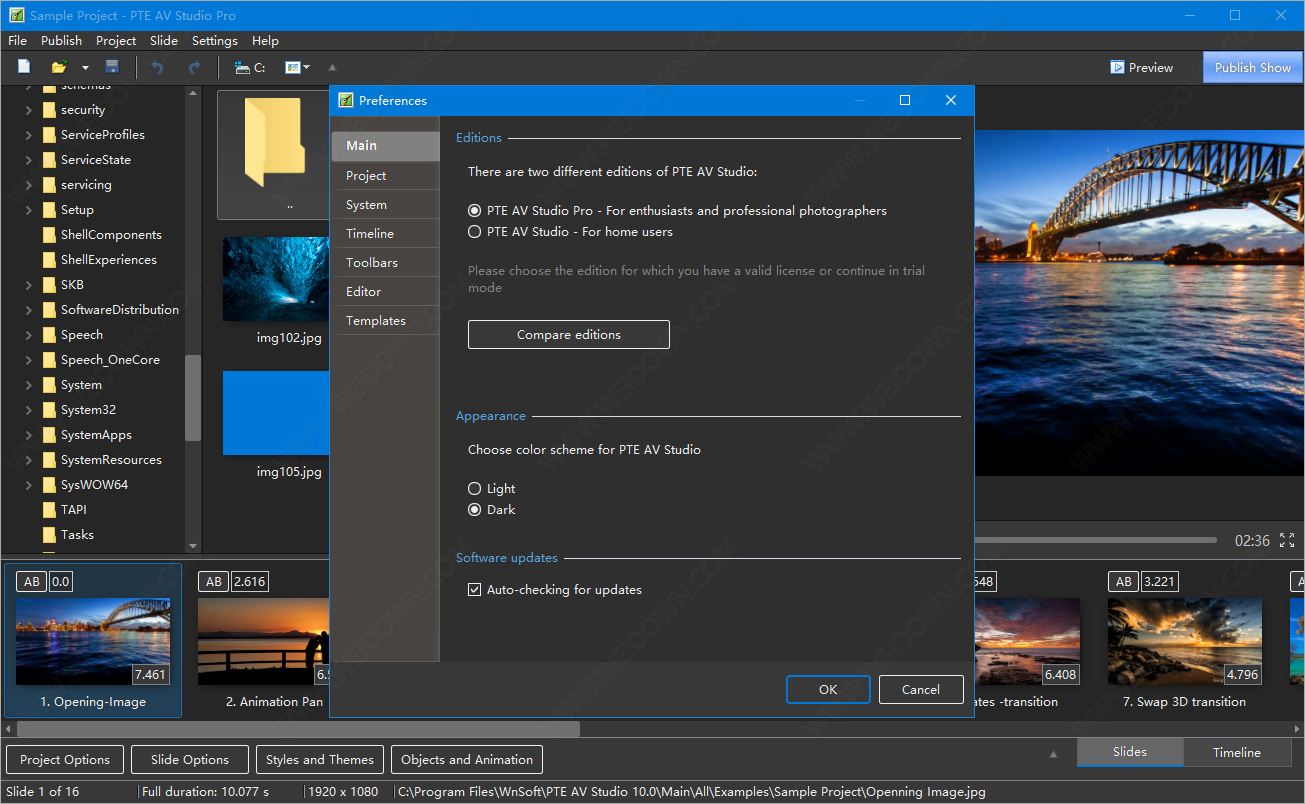This screenshot has width=1305, height=804.
Task: Click the AB badge on Opening-Image slide
Action: pyautogui.click(x=32, y=581)
